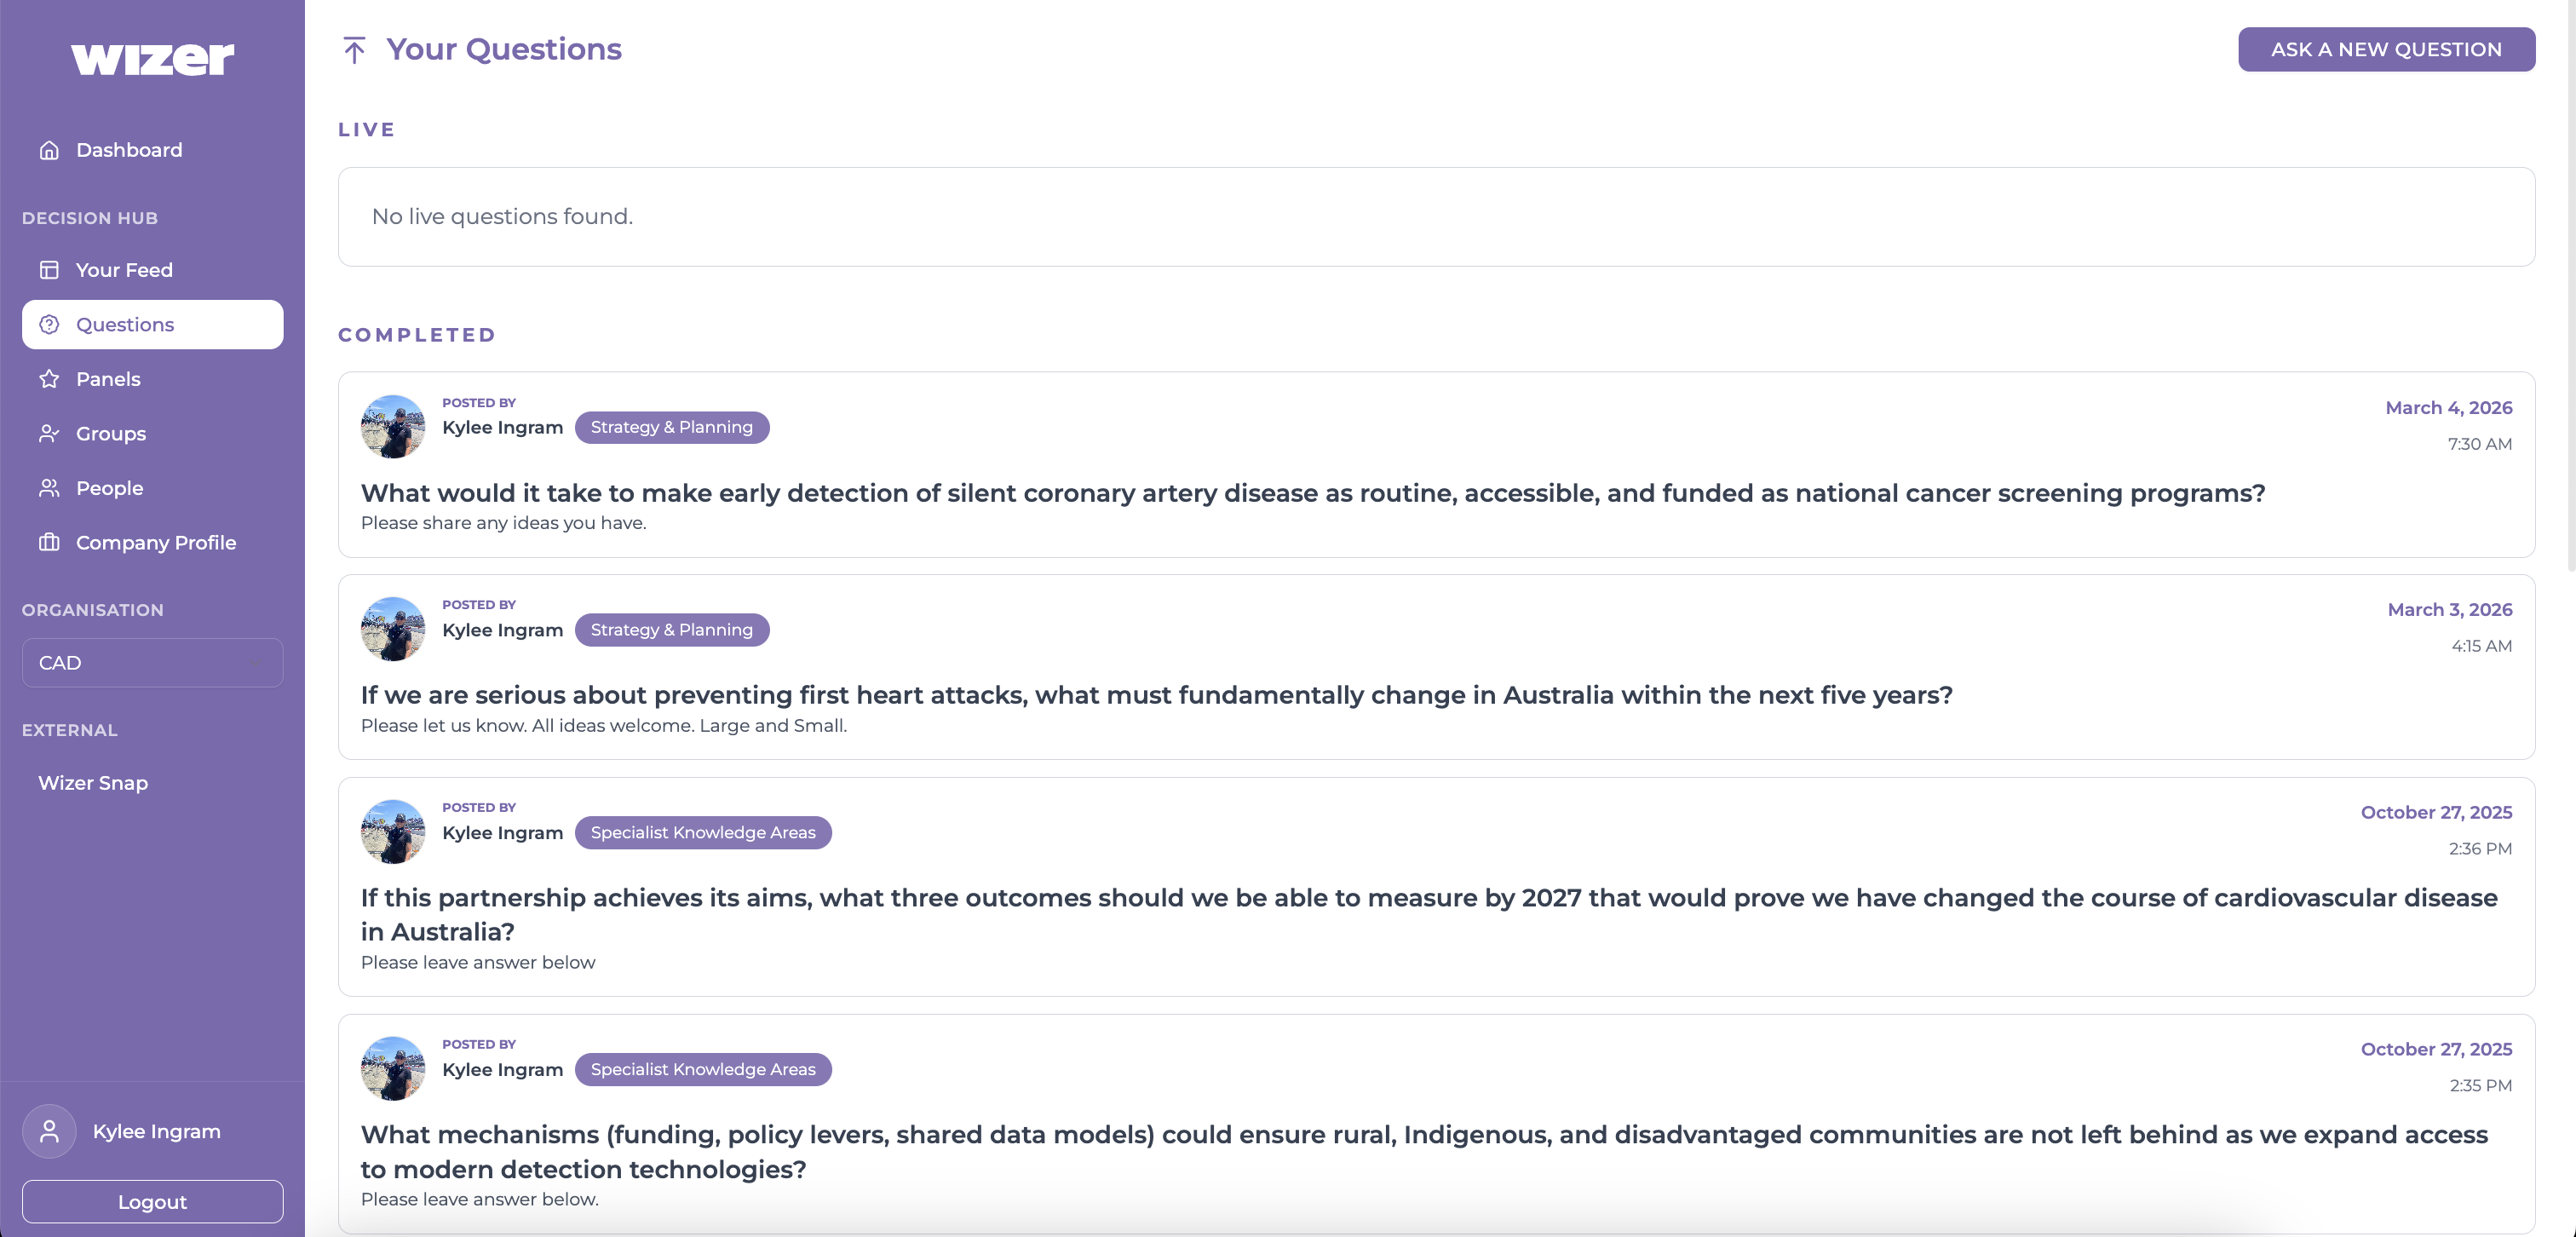Go to Company Profile page
Image resolution: width=2576 pixels, height=1237 pixels.
point(155,543)
